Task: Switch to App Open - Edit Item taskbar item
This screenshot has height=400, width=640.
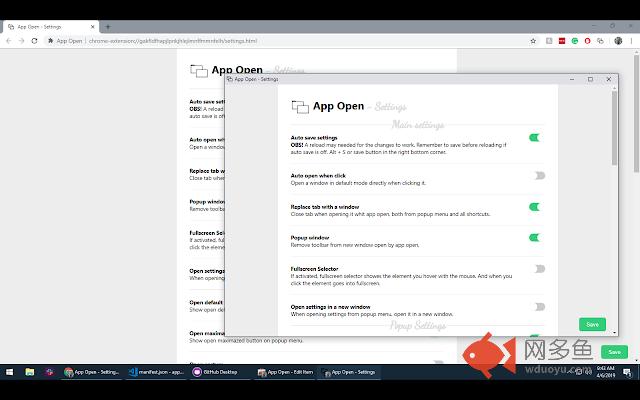Action: 285,372
